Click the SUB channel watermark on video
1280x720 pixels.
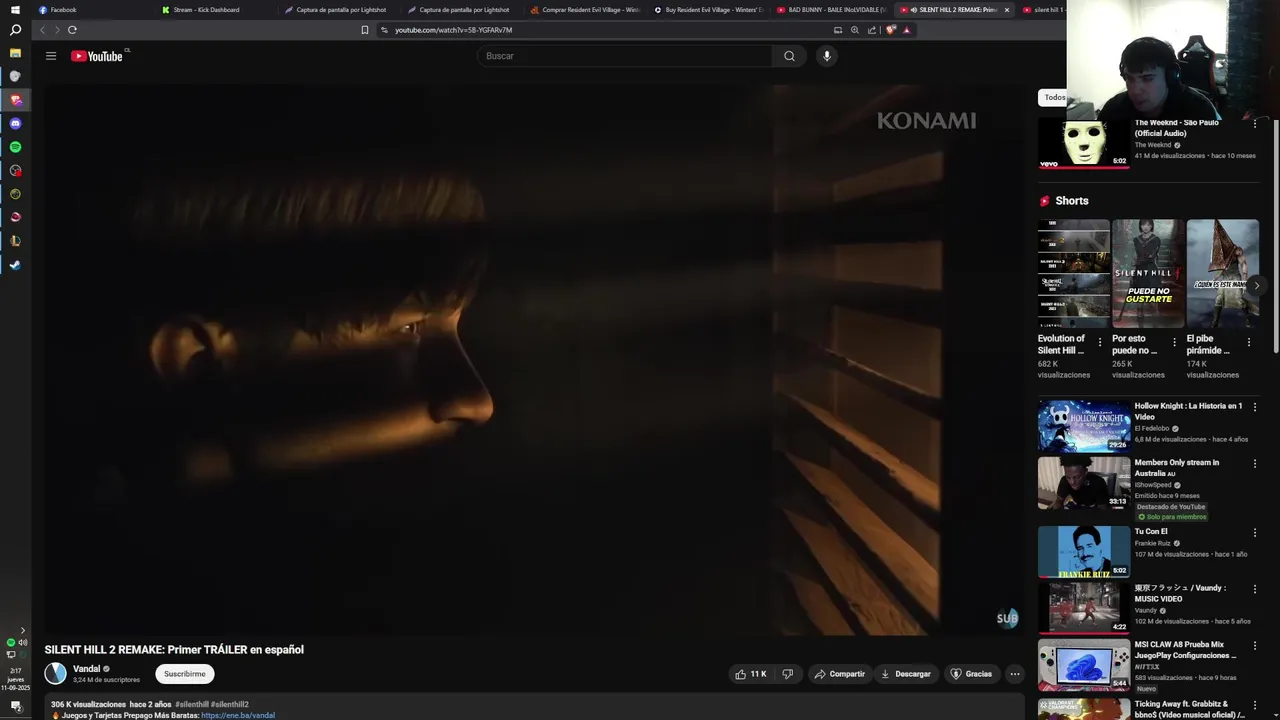[1007, 618]
